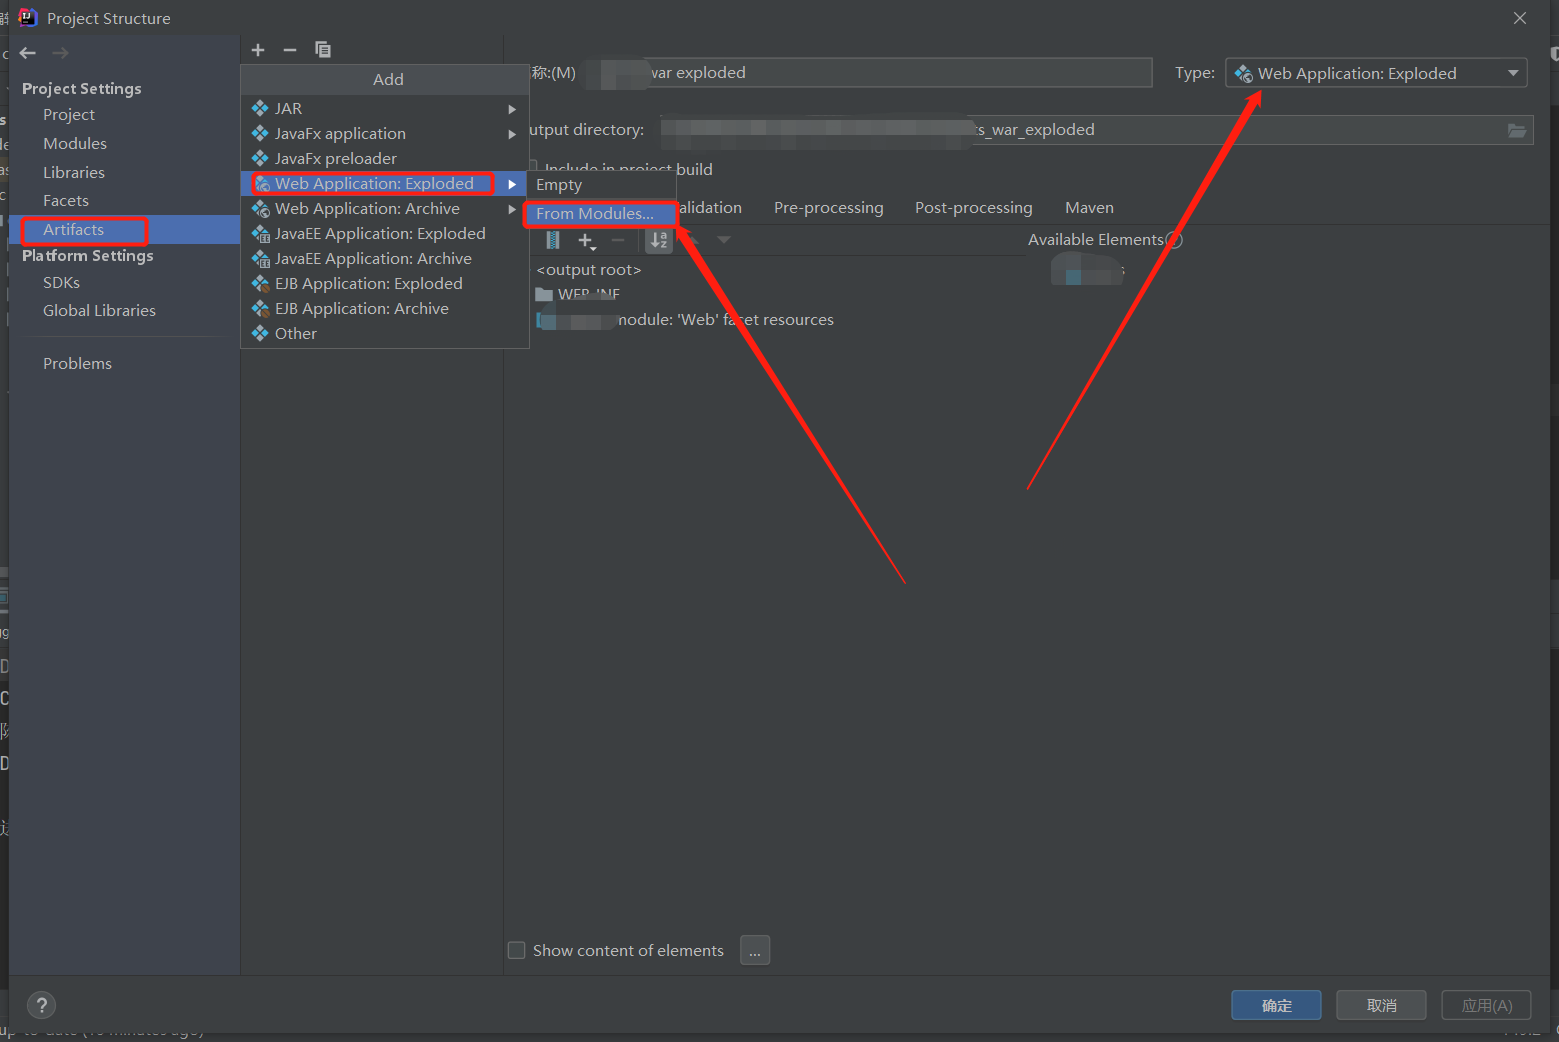Image resolution: width=1559 pixels, height=1042 pixels.
Task: Click the JavaEE Application: Exploded icon
Action: (261, 233)
